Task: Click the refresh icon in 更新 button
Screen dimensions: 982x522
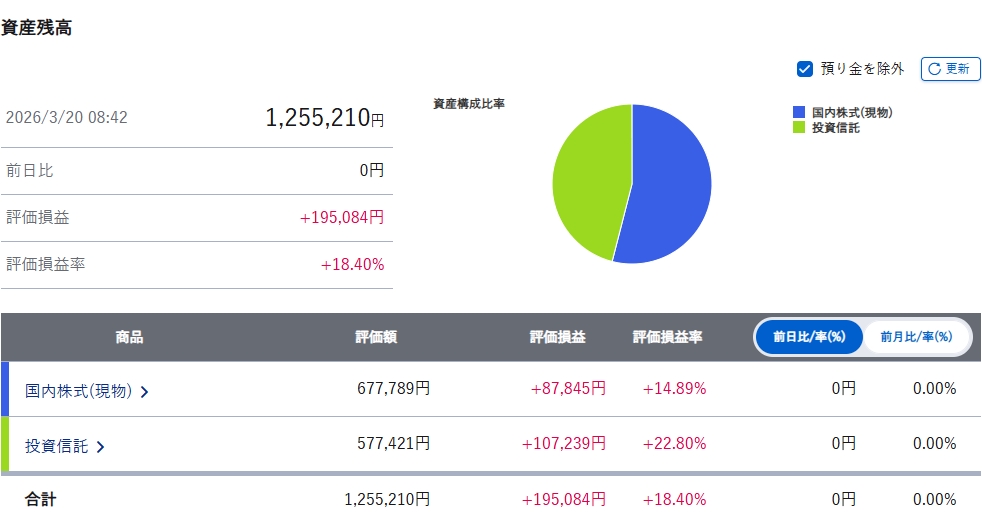Action: pos(934,69)
